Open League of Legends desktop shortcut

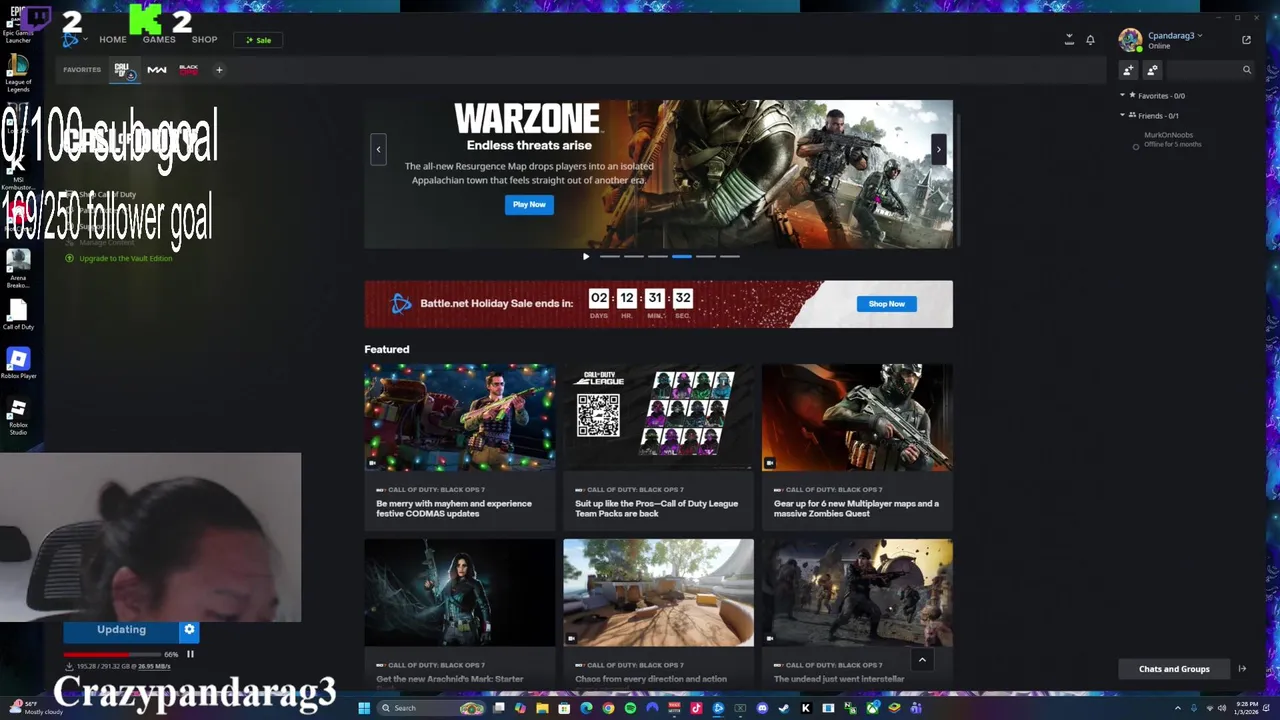[x=18, y=73]
